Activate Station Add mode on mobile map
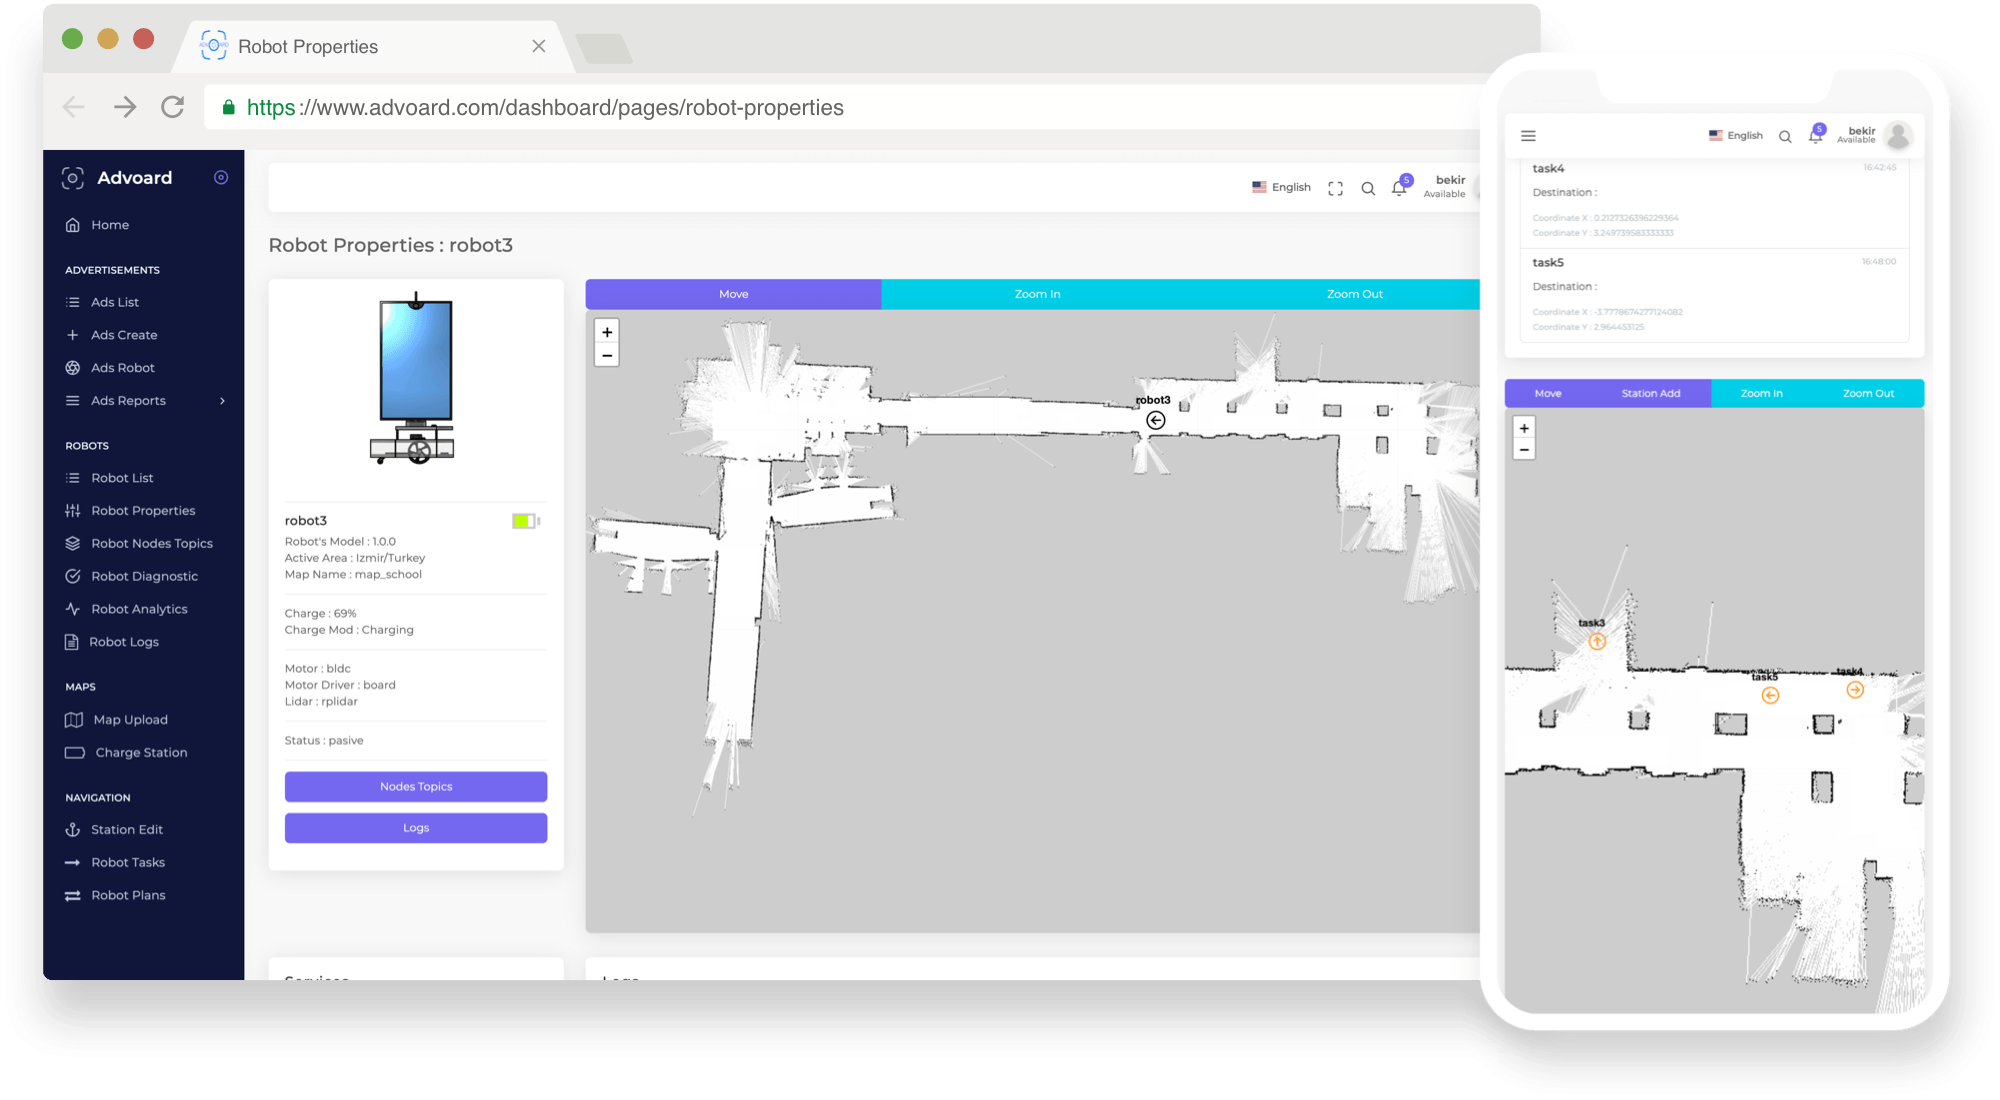The height and width of the screenshot is (1100, 2000). point(1650,393)
